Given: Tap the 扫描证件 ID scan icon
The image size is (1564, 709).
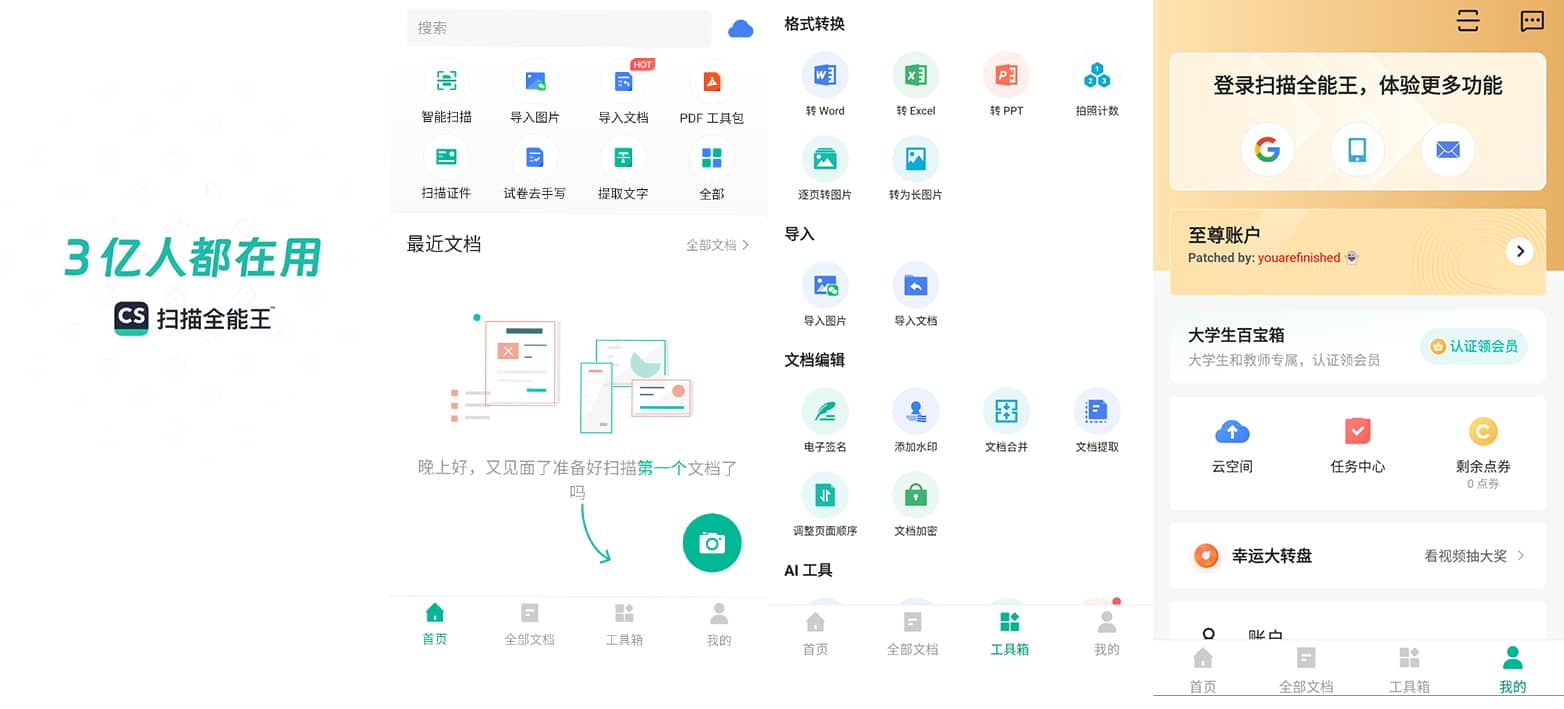Looking at the screenshot, I should coord(446,158).
